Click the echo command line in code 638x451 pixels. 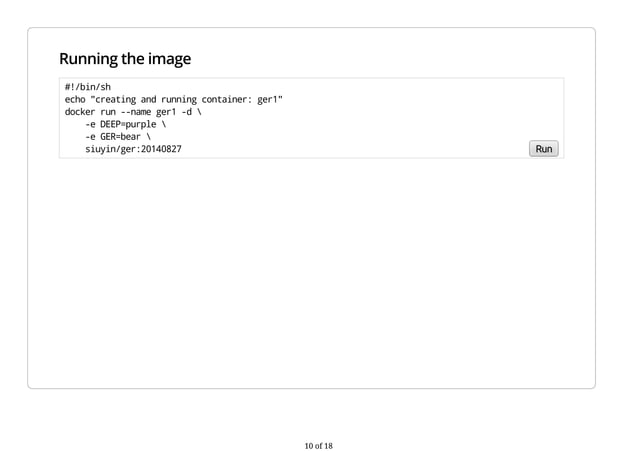tap(174, 99)
